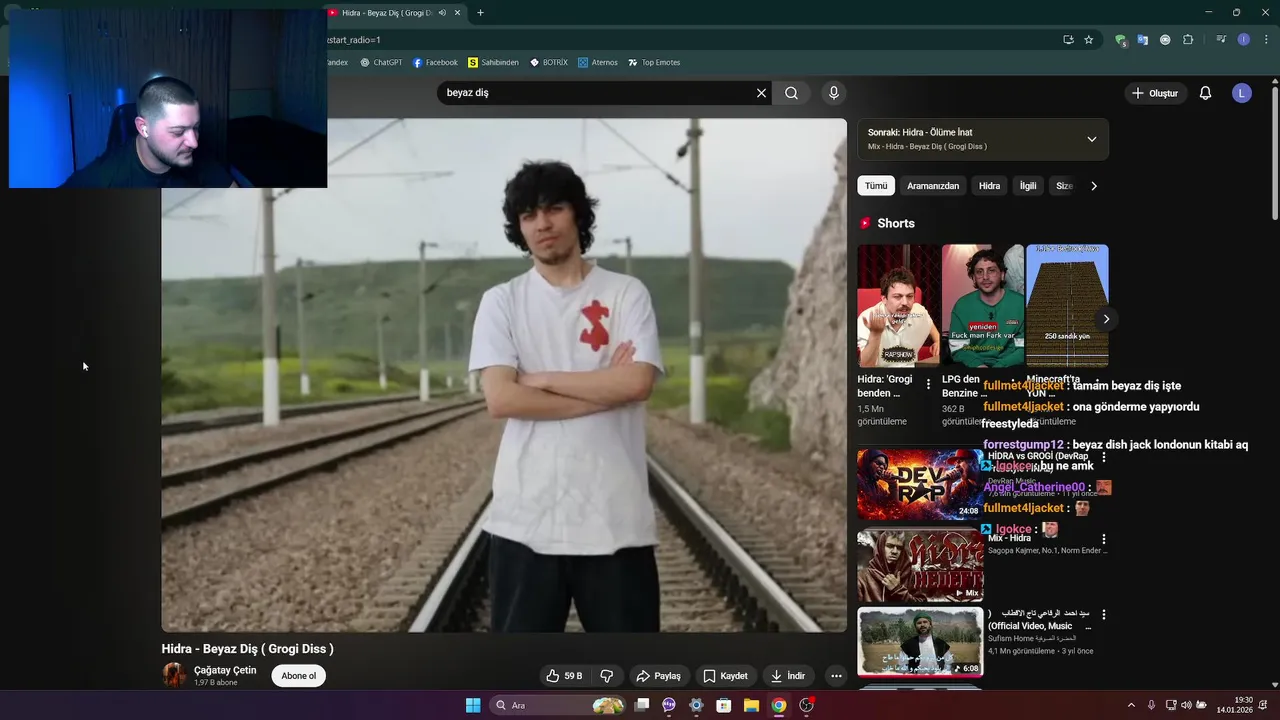Show more filter chips with arrow

coord(1094,186)
